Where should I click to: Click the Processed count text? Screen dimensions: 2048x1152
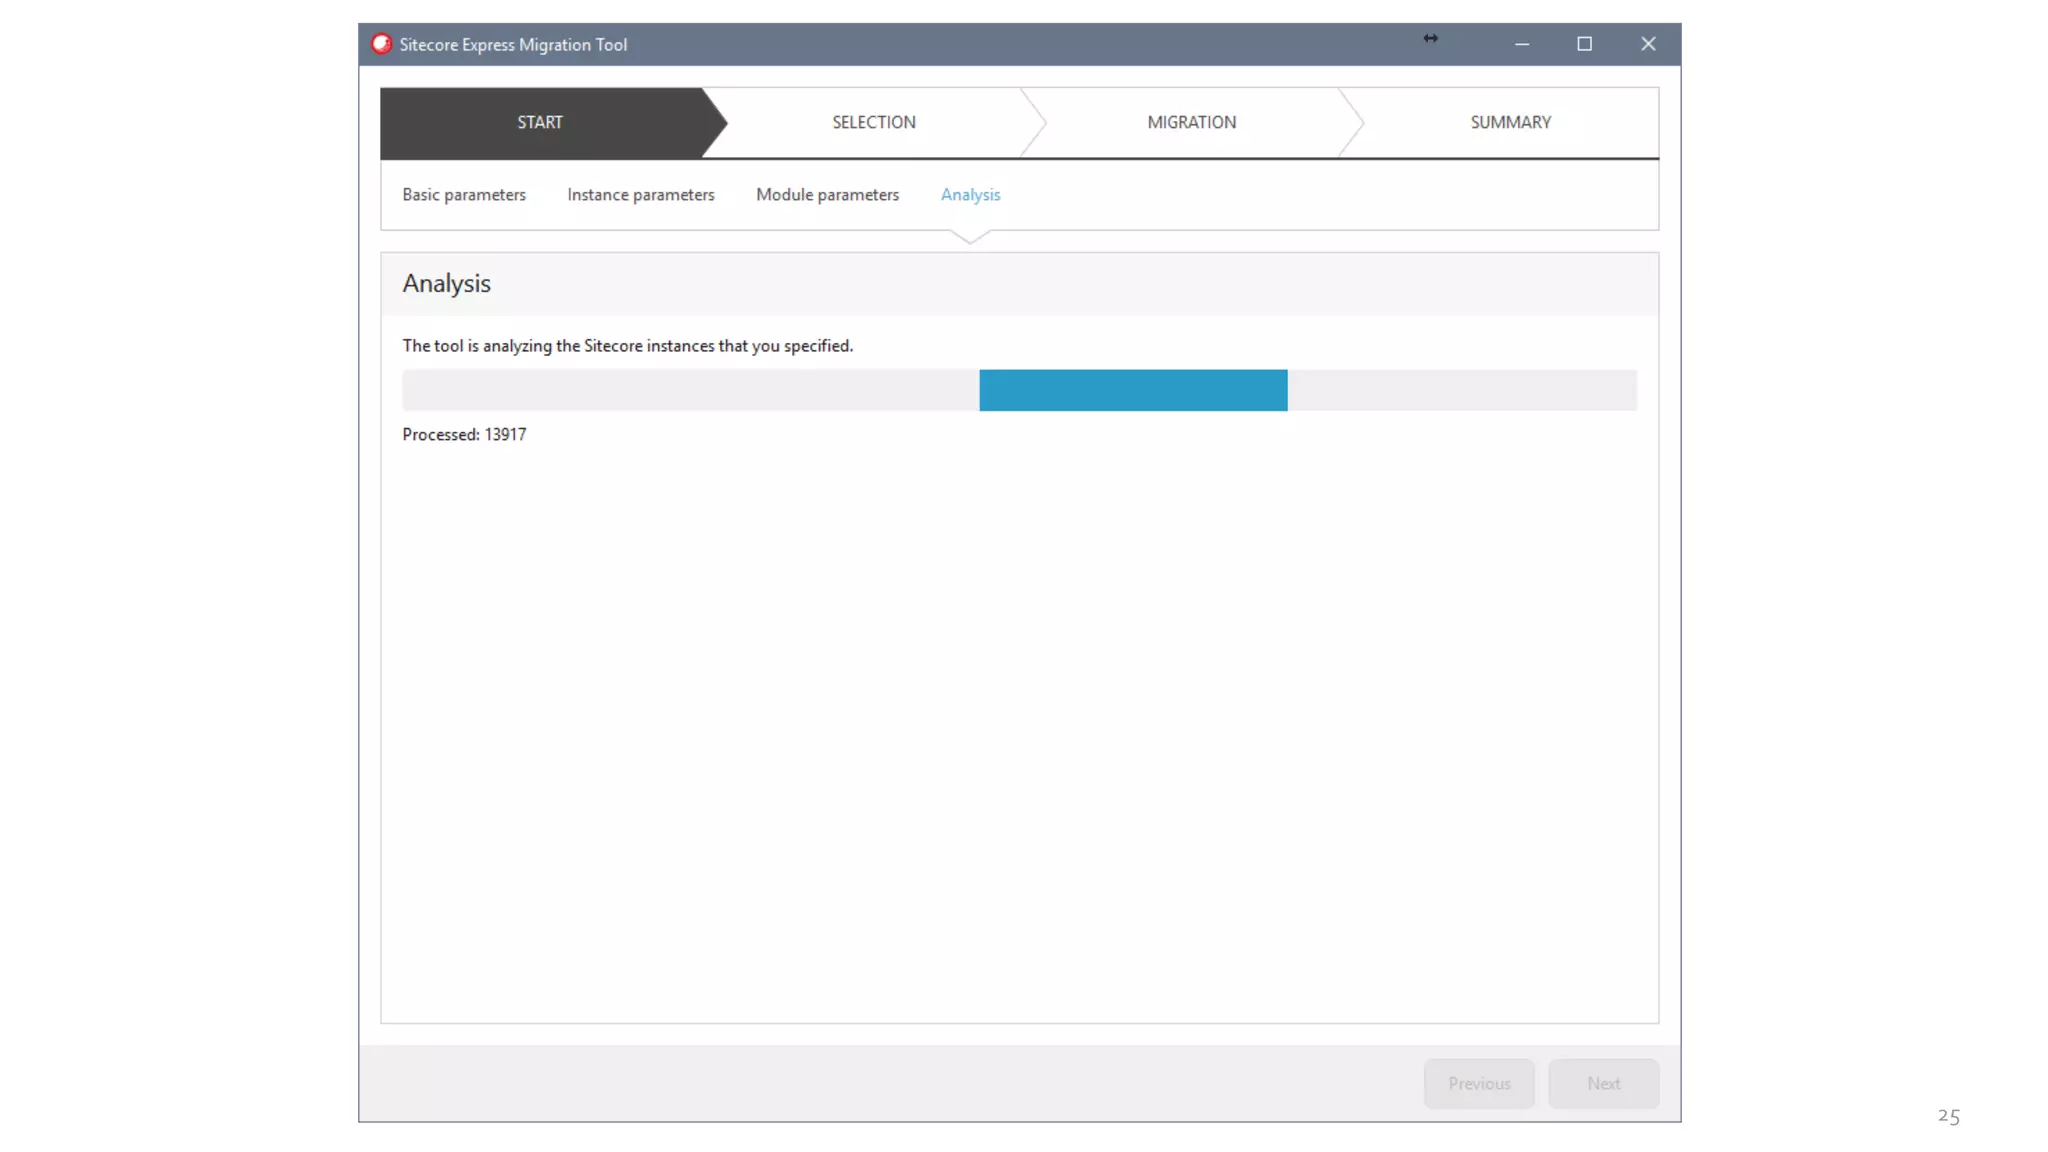click(x=464, y=434)
